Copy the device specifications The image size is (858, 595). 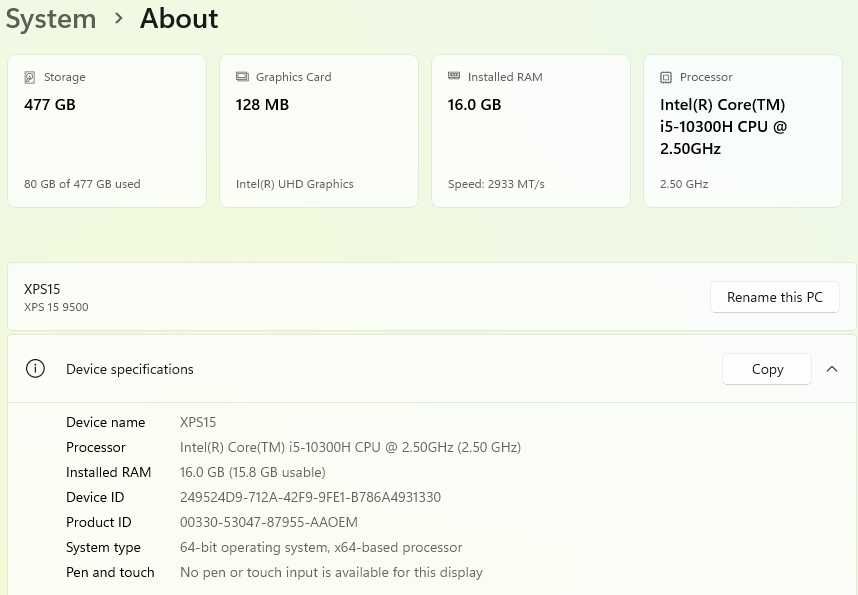pos(767,369)
